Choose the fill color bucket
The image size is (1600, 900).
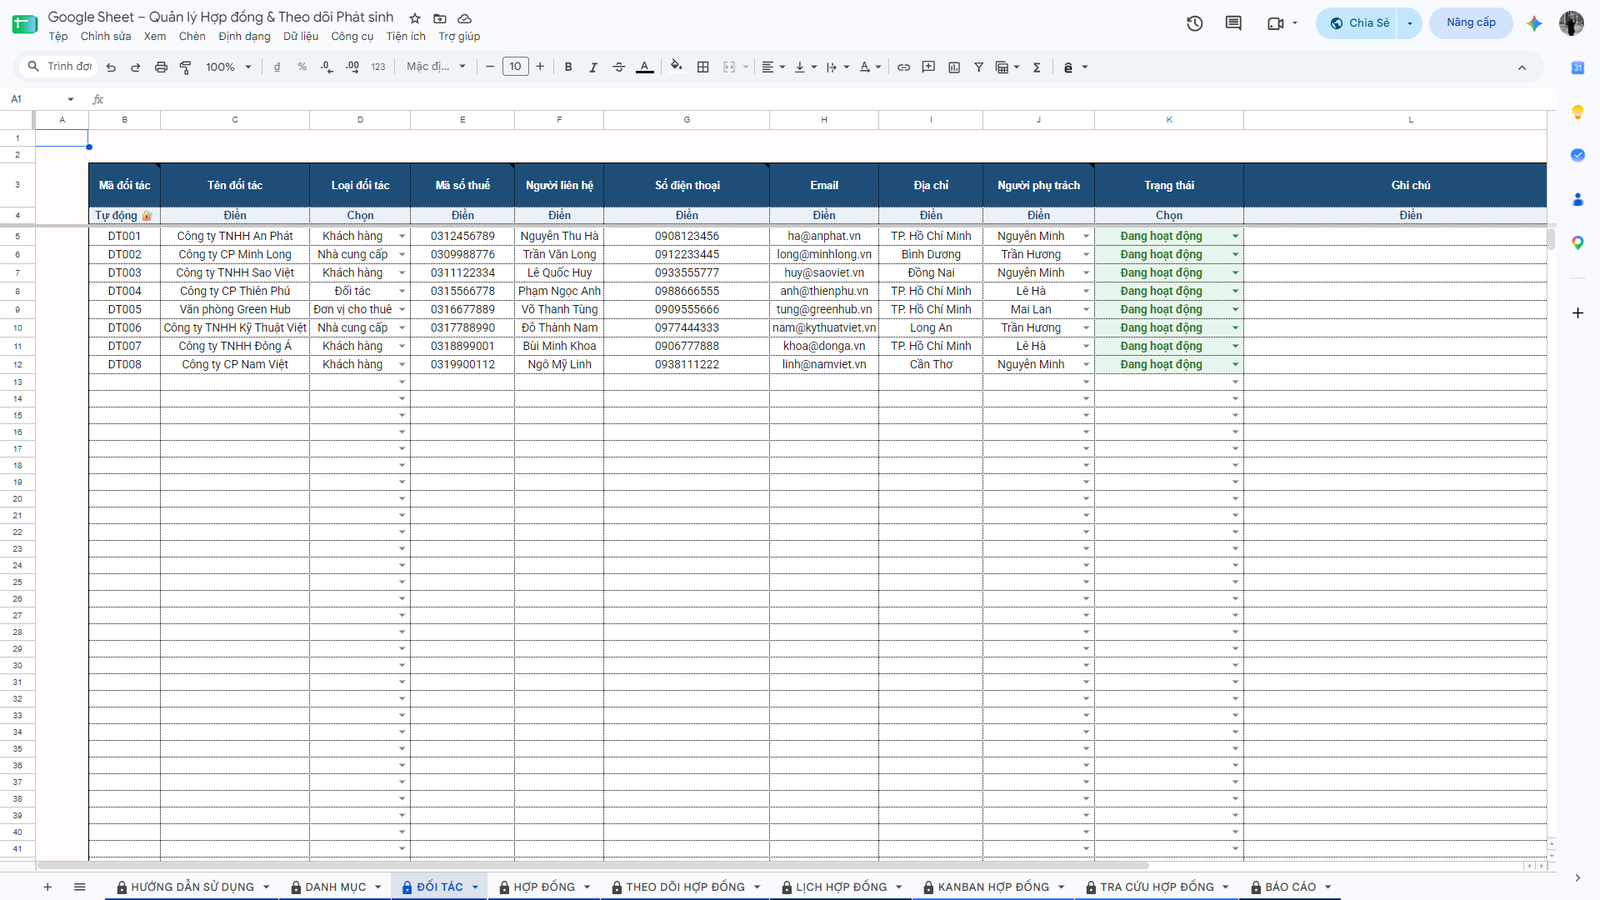[x=677, y=67]
